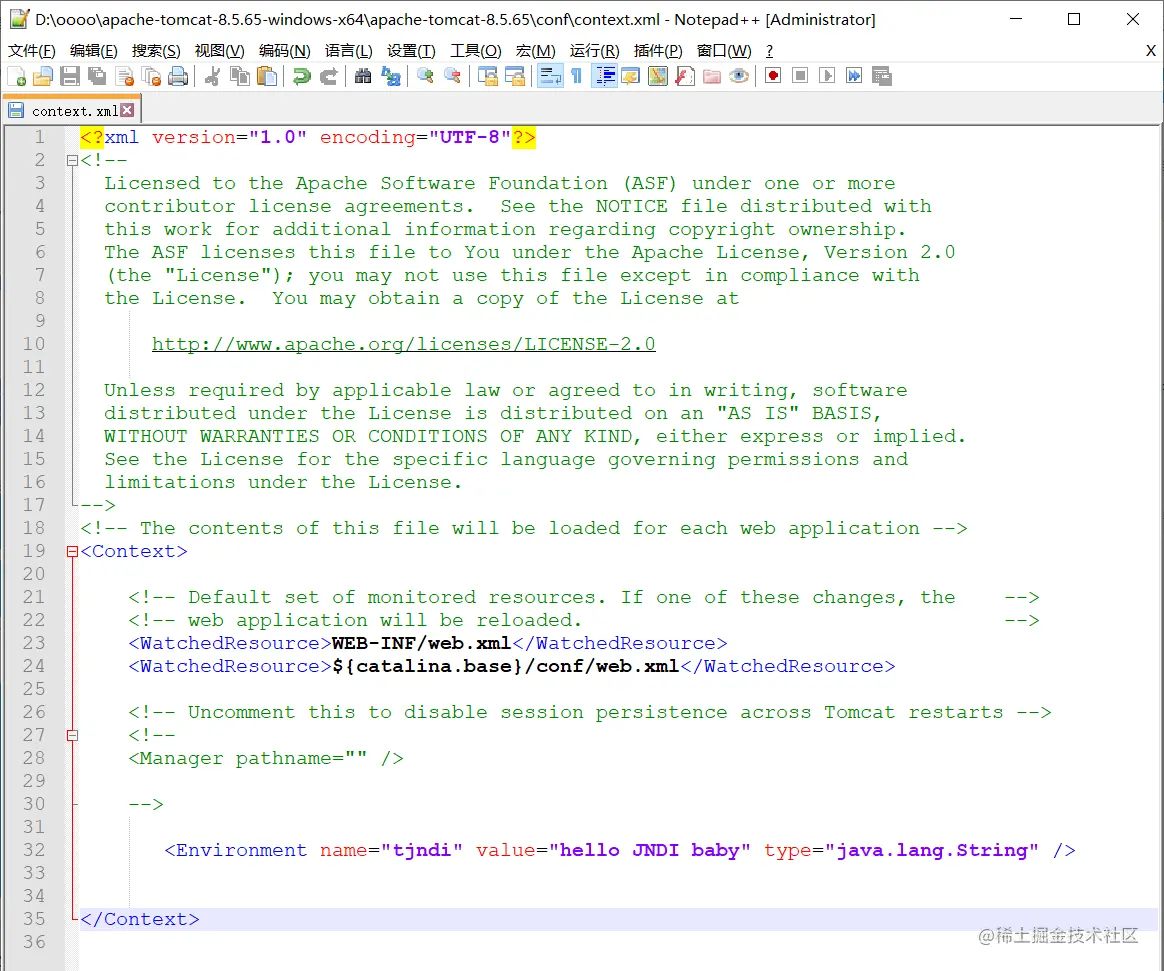Start macro recording with red dot icon
Screen dimensions: 1164x971
tap(773, 76)
